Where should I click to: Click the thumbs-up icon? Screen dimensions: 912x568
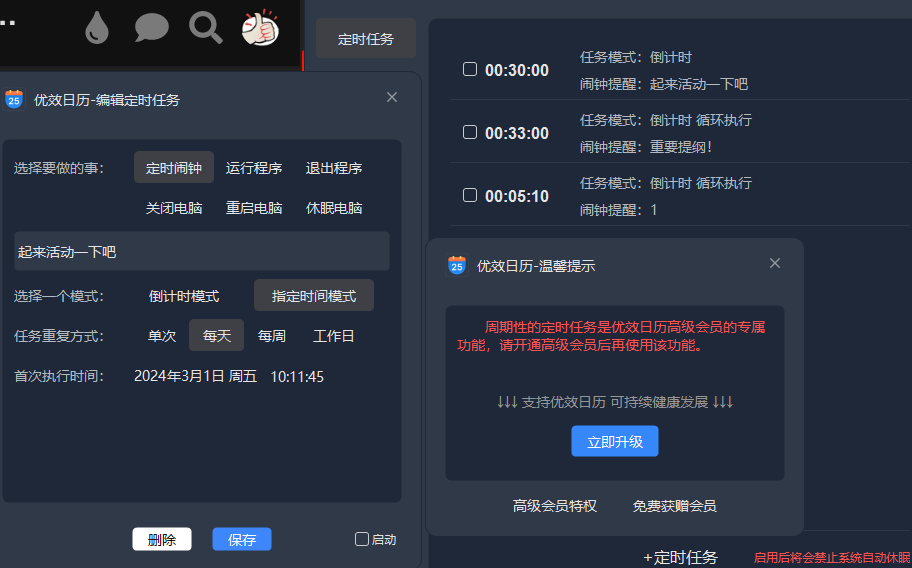tap(260, 28)
